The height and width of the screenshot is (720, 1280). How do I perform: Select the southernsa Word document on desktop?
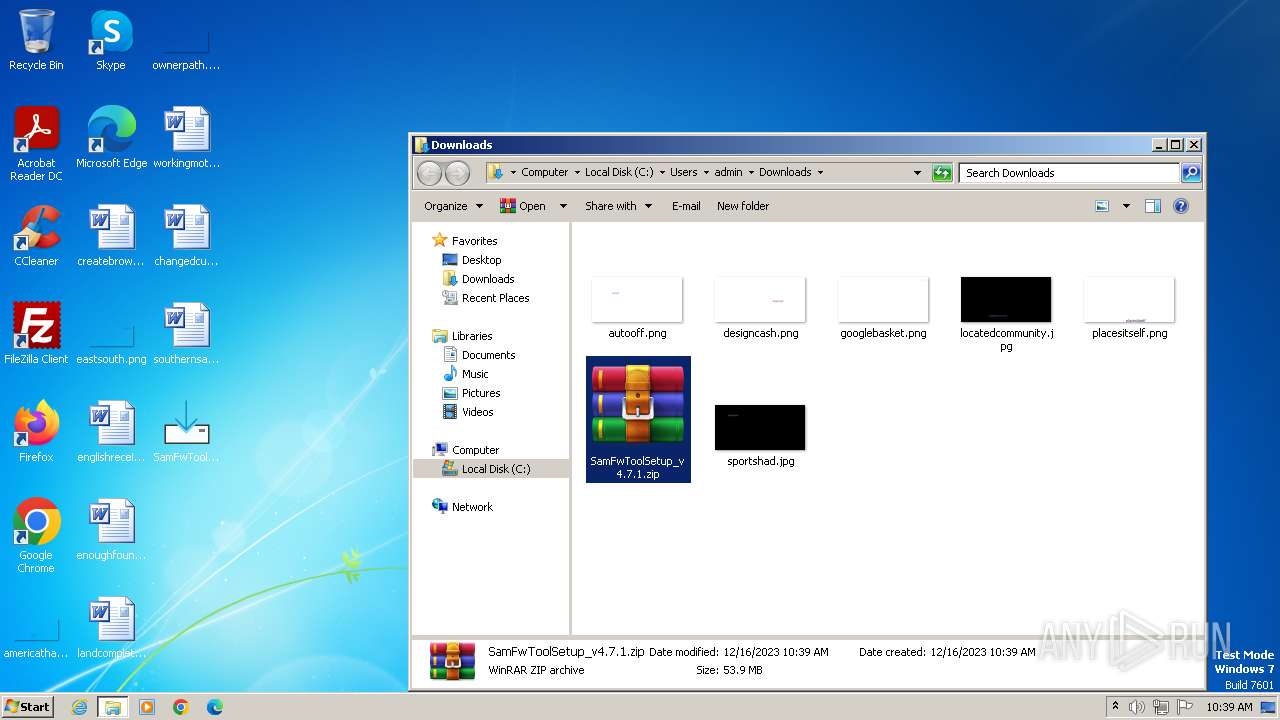point(186,333)
